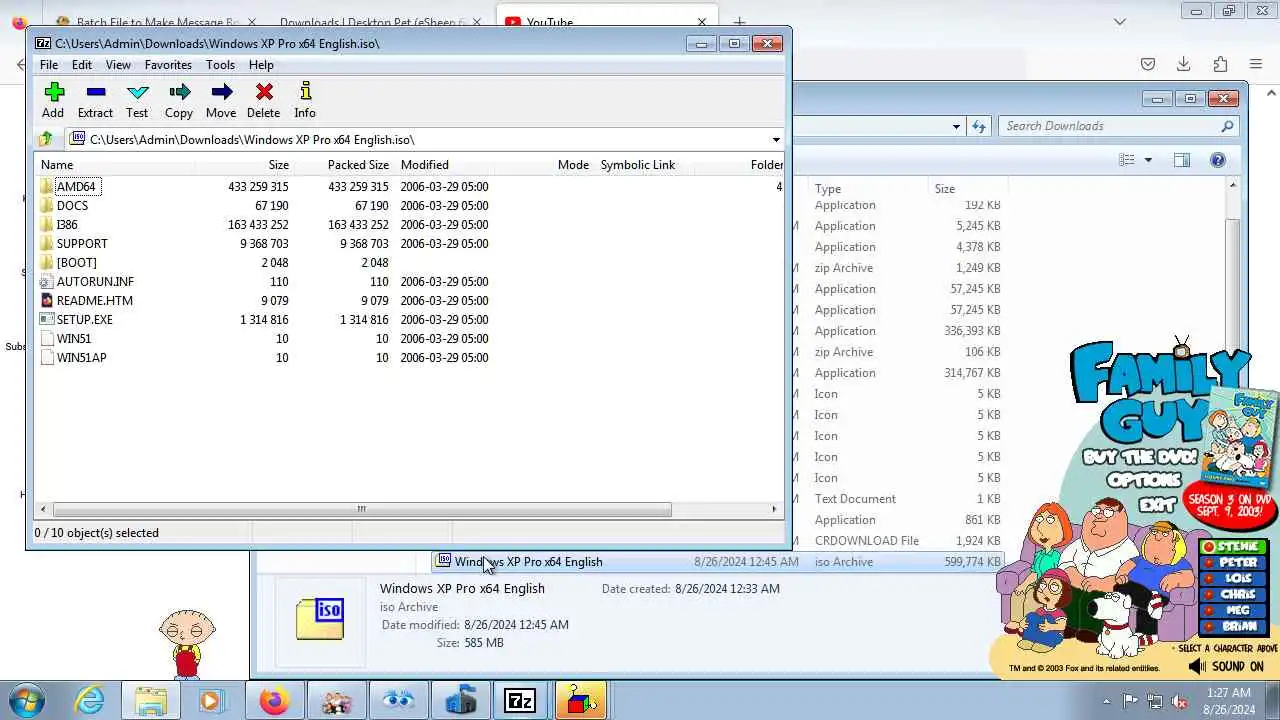
Task: Click the yellow Info icon in 7-Zip
Action: pyautogui.click(x=305, y=93)
